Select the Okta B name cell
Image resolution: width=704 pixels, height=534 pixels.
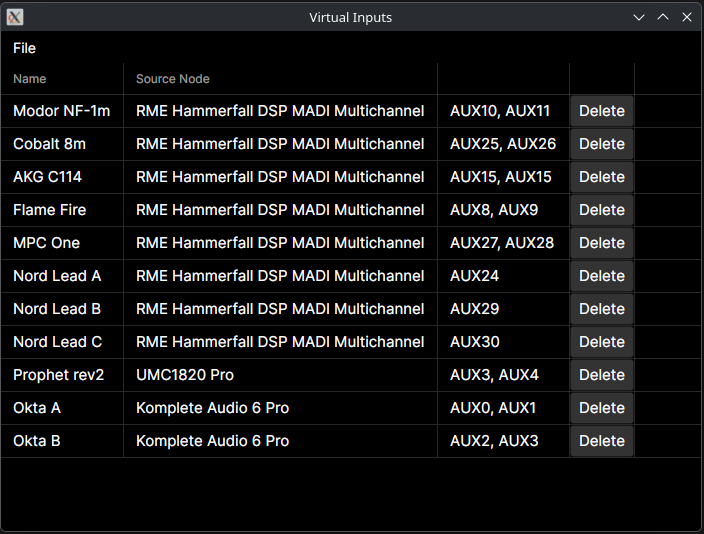tap(62, 441)
